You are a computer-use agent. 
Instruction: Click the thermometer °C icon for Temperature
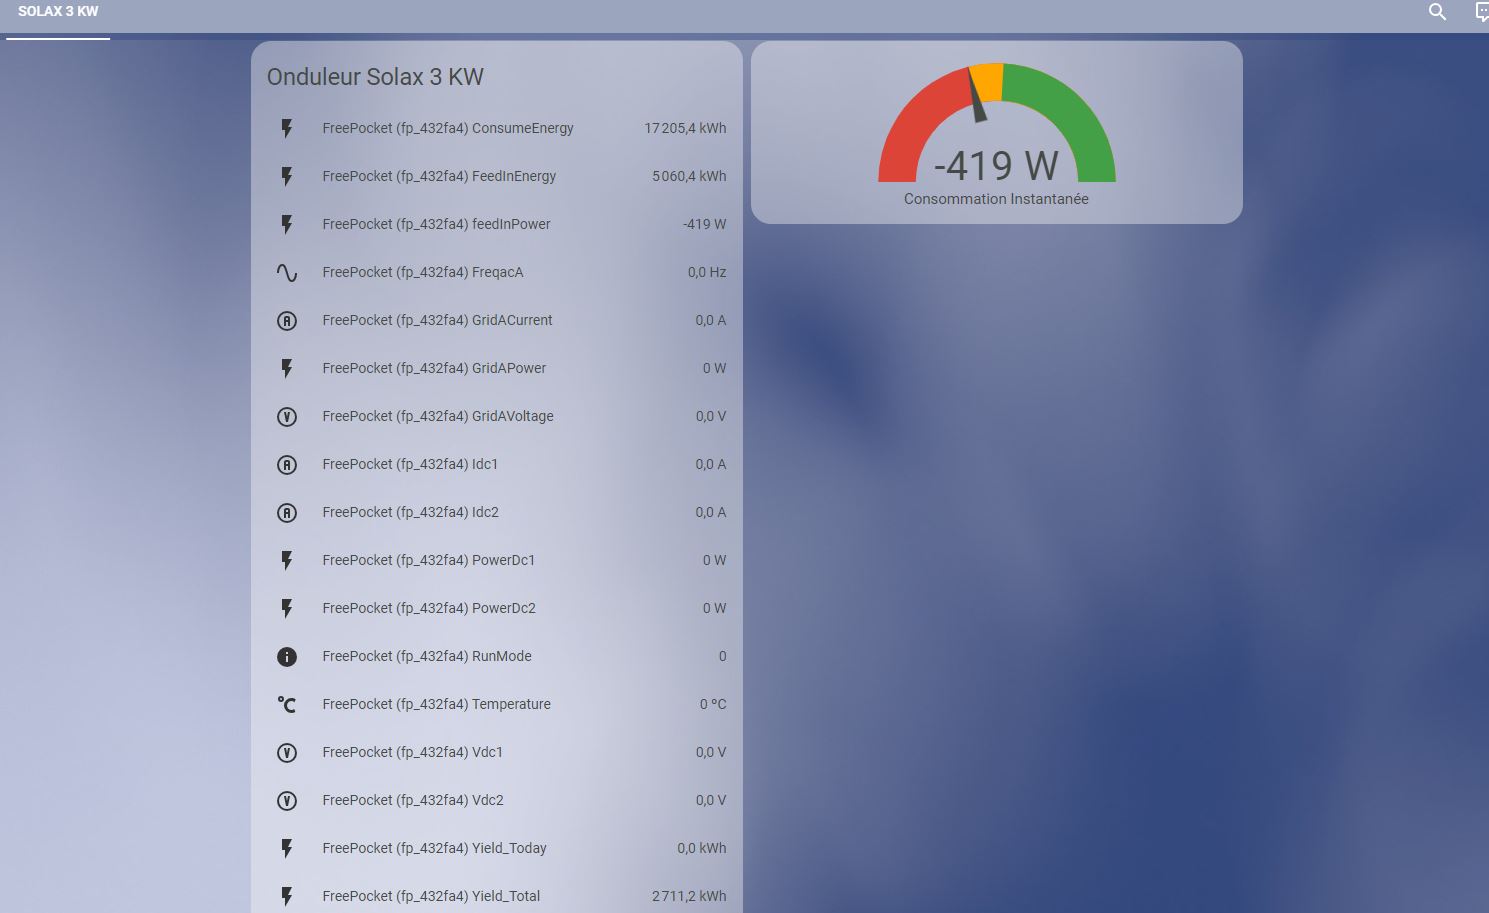[x=287, y=704]
